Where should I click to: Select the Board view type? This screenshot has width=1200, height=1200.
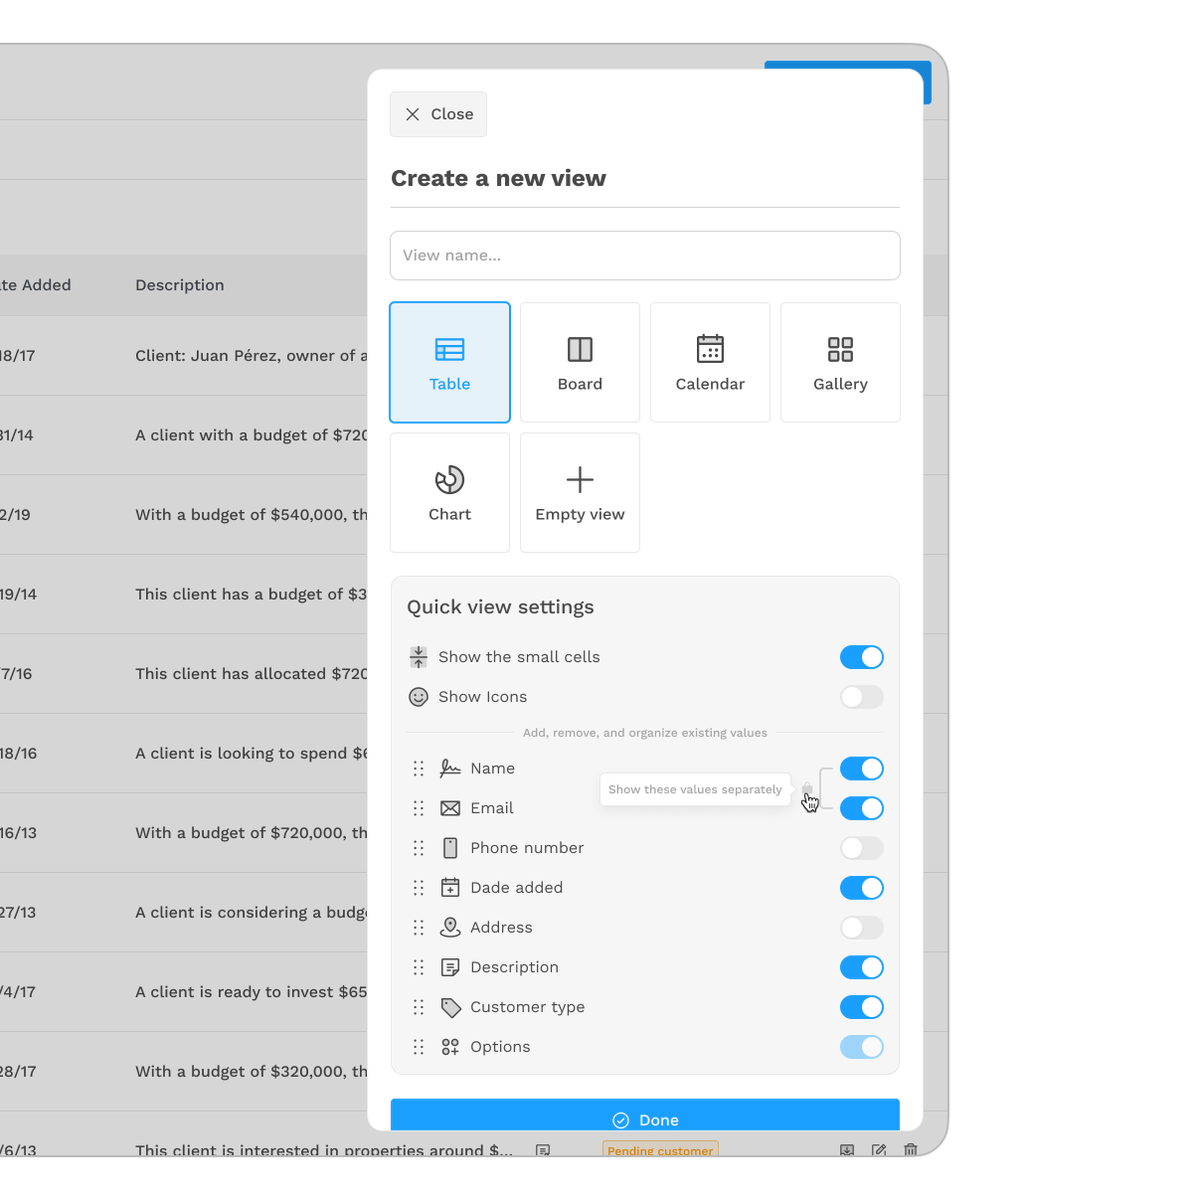pyautogui.click(x=580, y=362)
